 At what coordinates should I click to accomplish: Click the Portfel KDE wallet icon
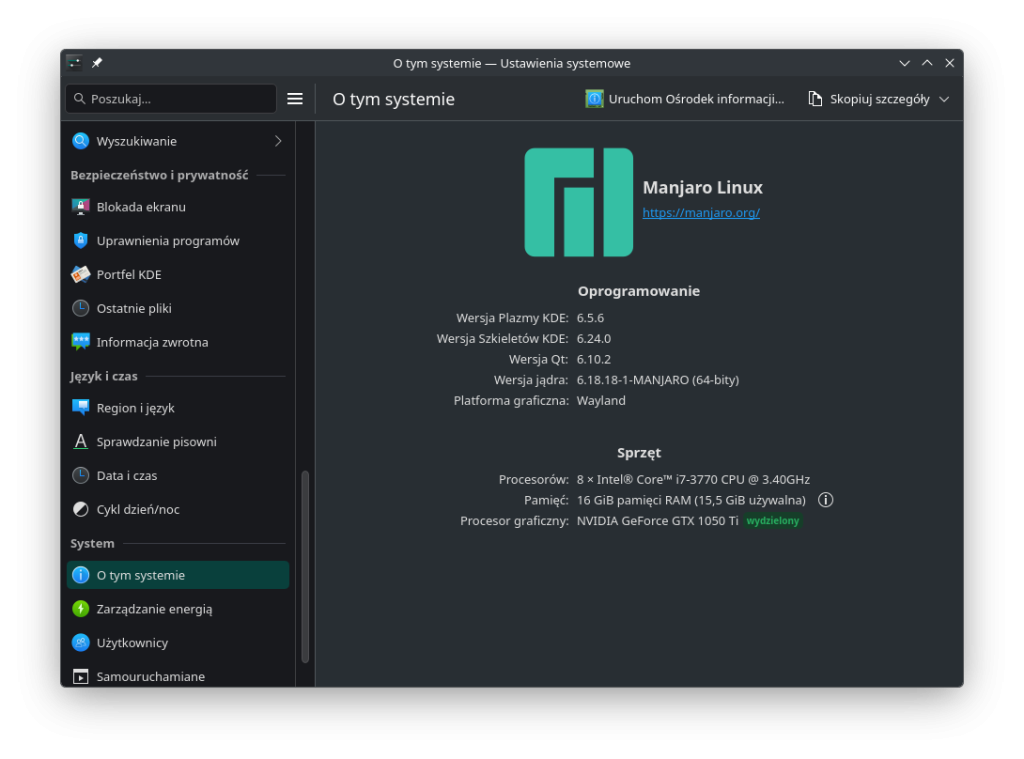pyautogui.click(x=81, y=275)
